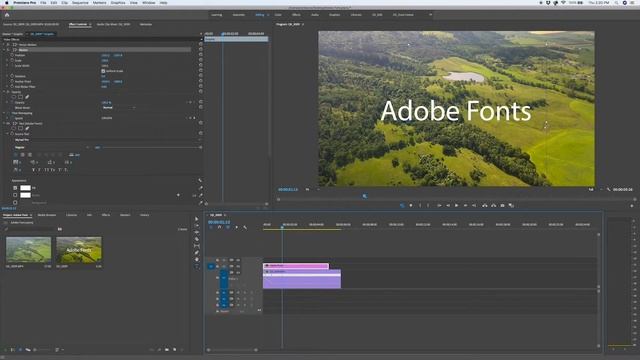Add a marker in the timeline header
Viewport: 640px width, 360px height.
236,227
